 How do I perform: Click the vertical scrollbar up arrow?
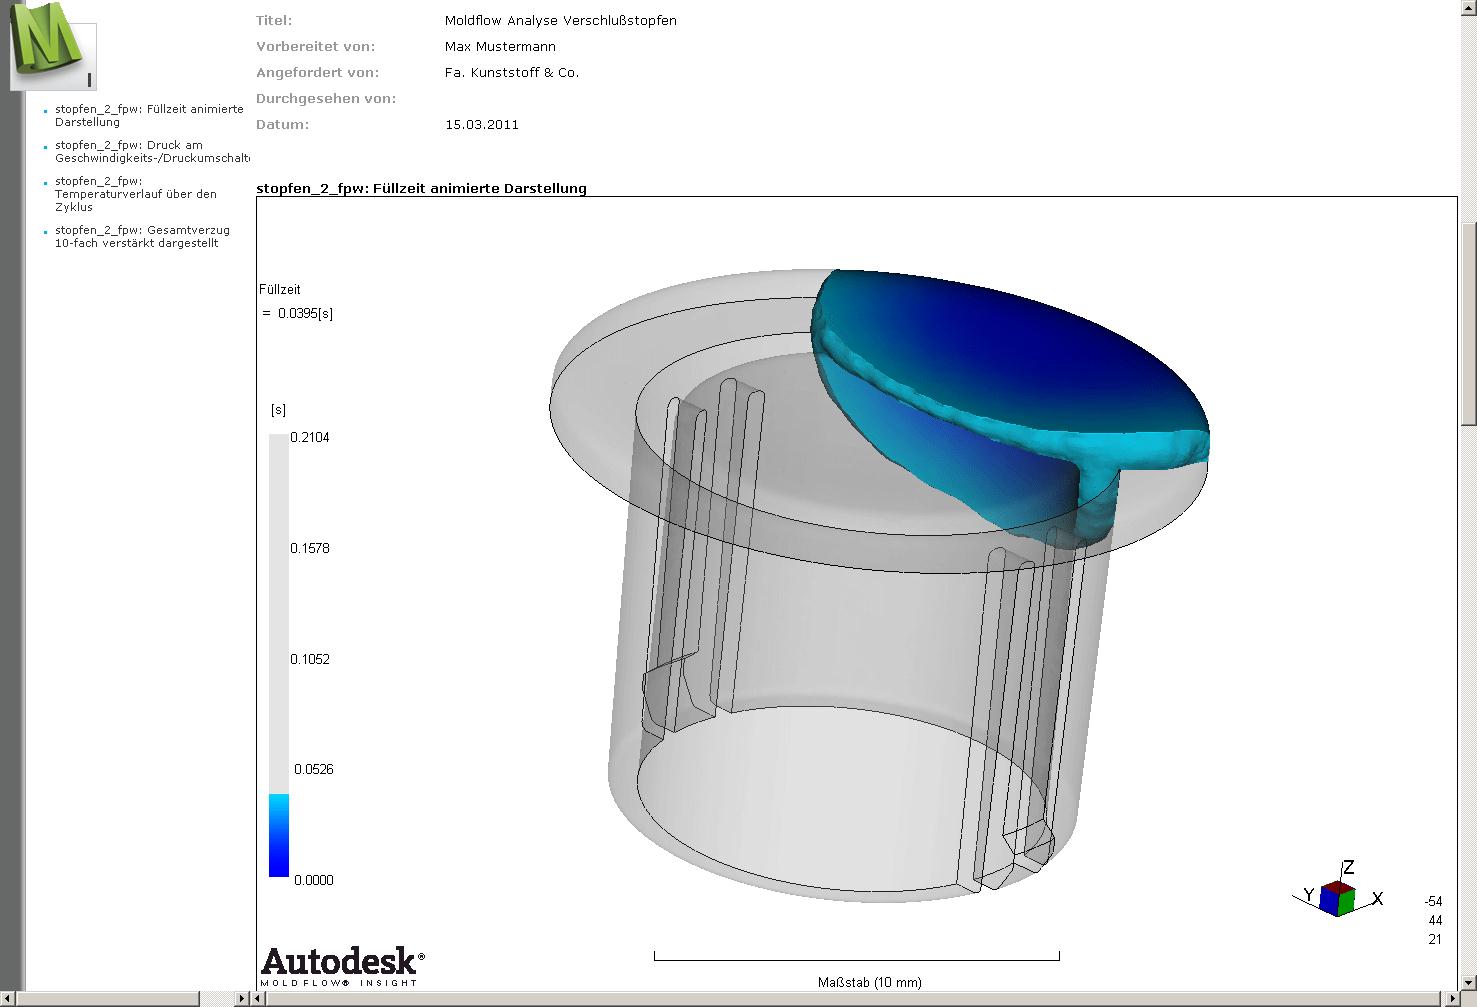point(1468,8)
